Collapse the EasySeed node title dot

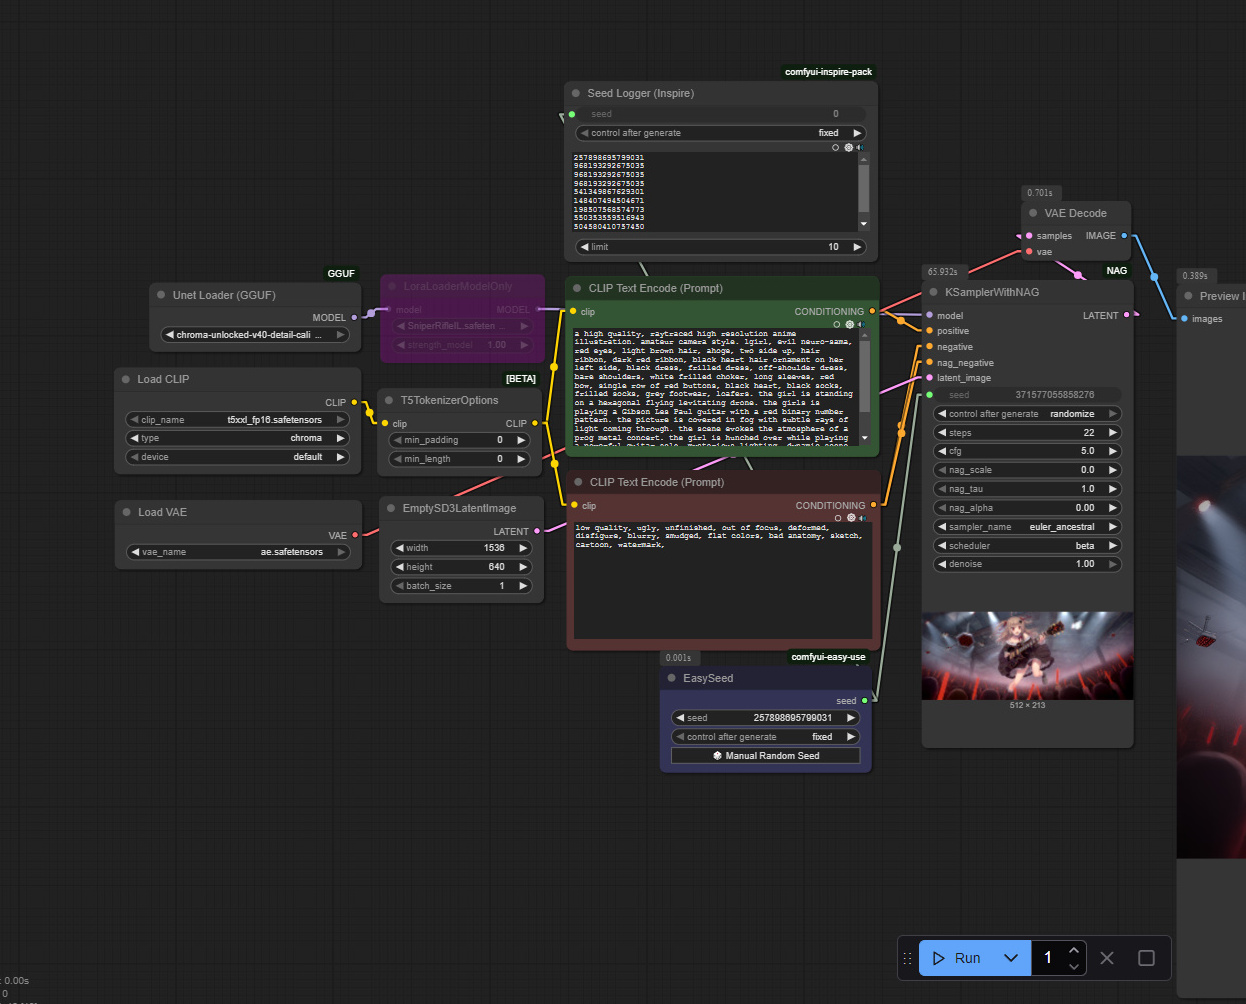[672, 678]
